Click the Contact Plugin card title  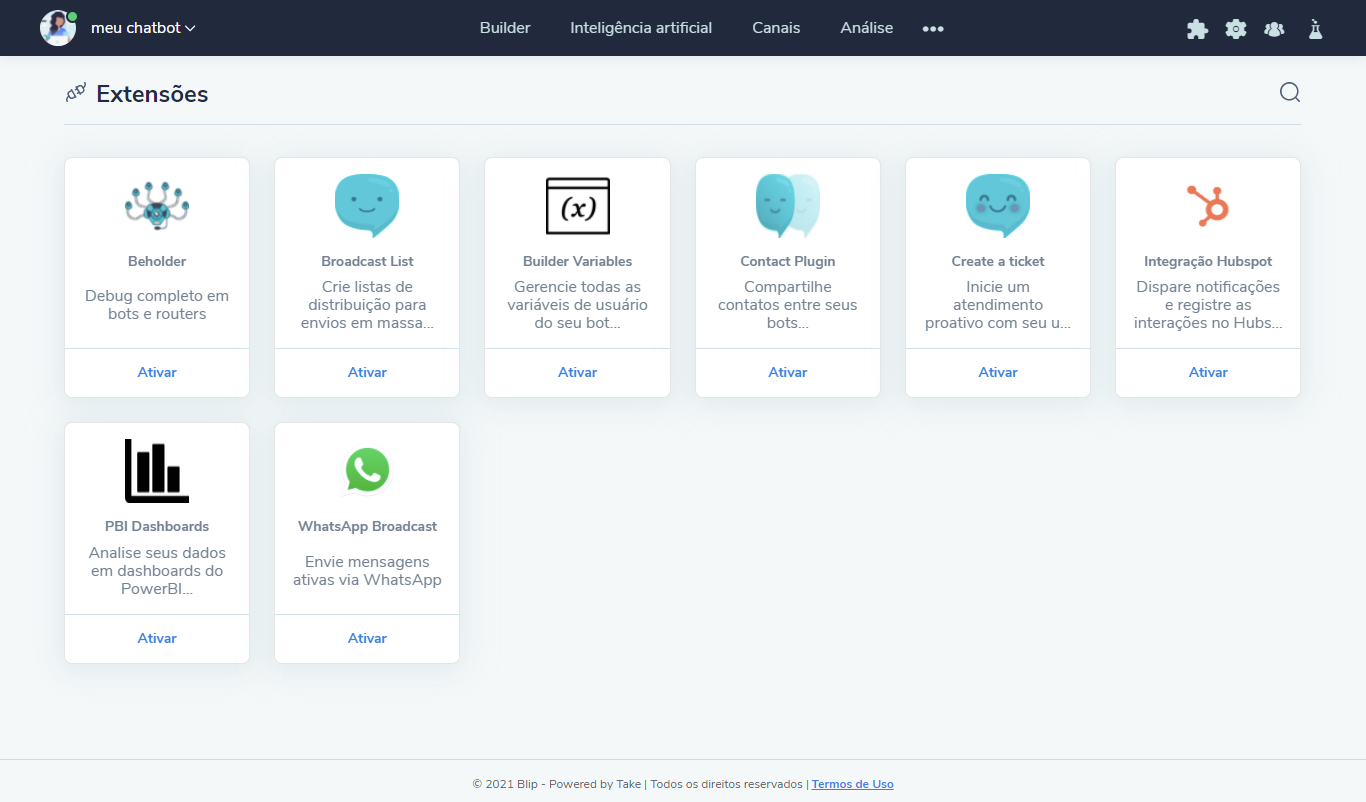(788, 261)
